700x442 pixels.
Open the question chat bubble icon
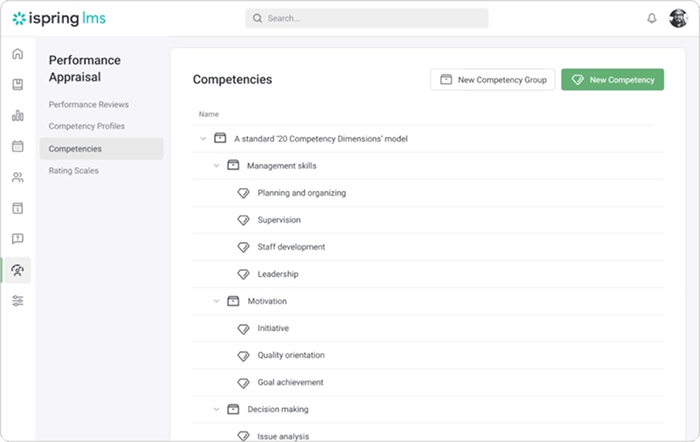pyautogui.click(x=17, y=239)
